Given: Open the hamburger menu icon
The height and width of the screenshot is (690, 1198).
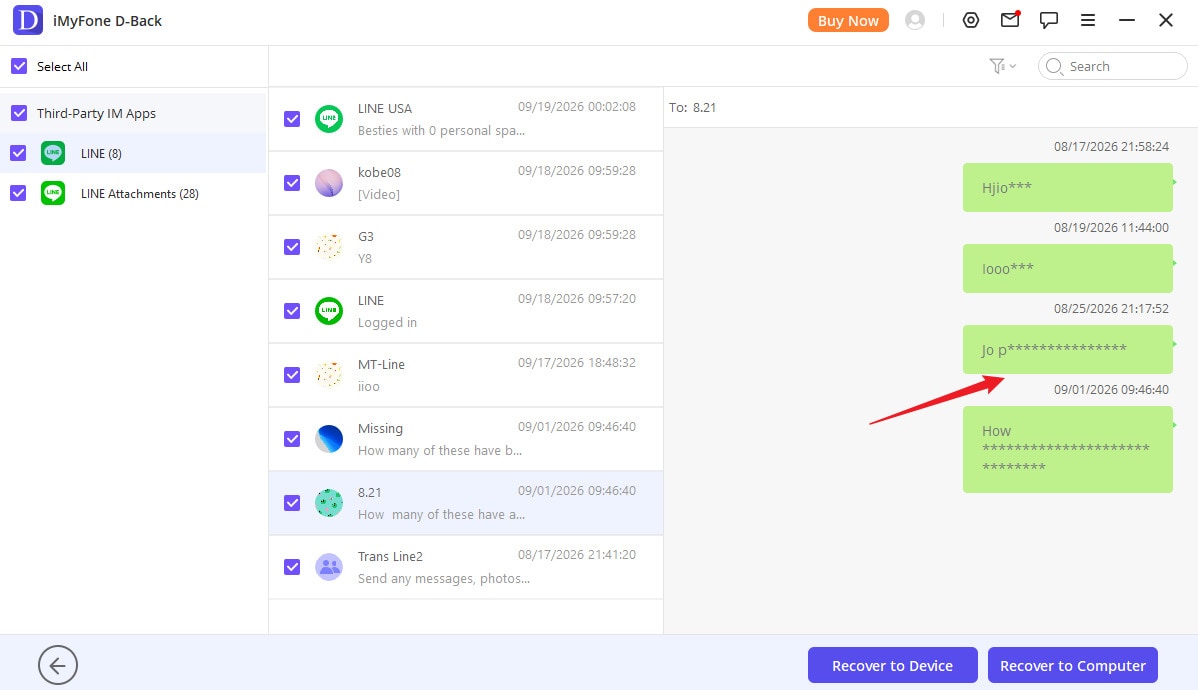Looking at the screenshot, I should click(1088, 21).
